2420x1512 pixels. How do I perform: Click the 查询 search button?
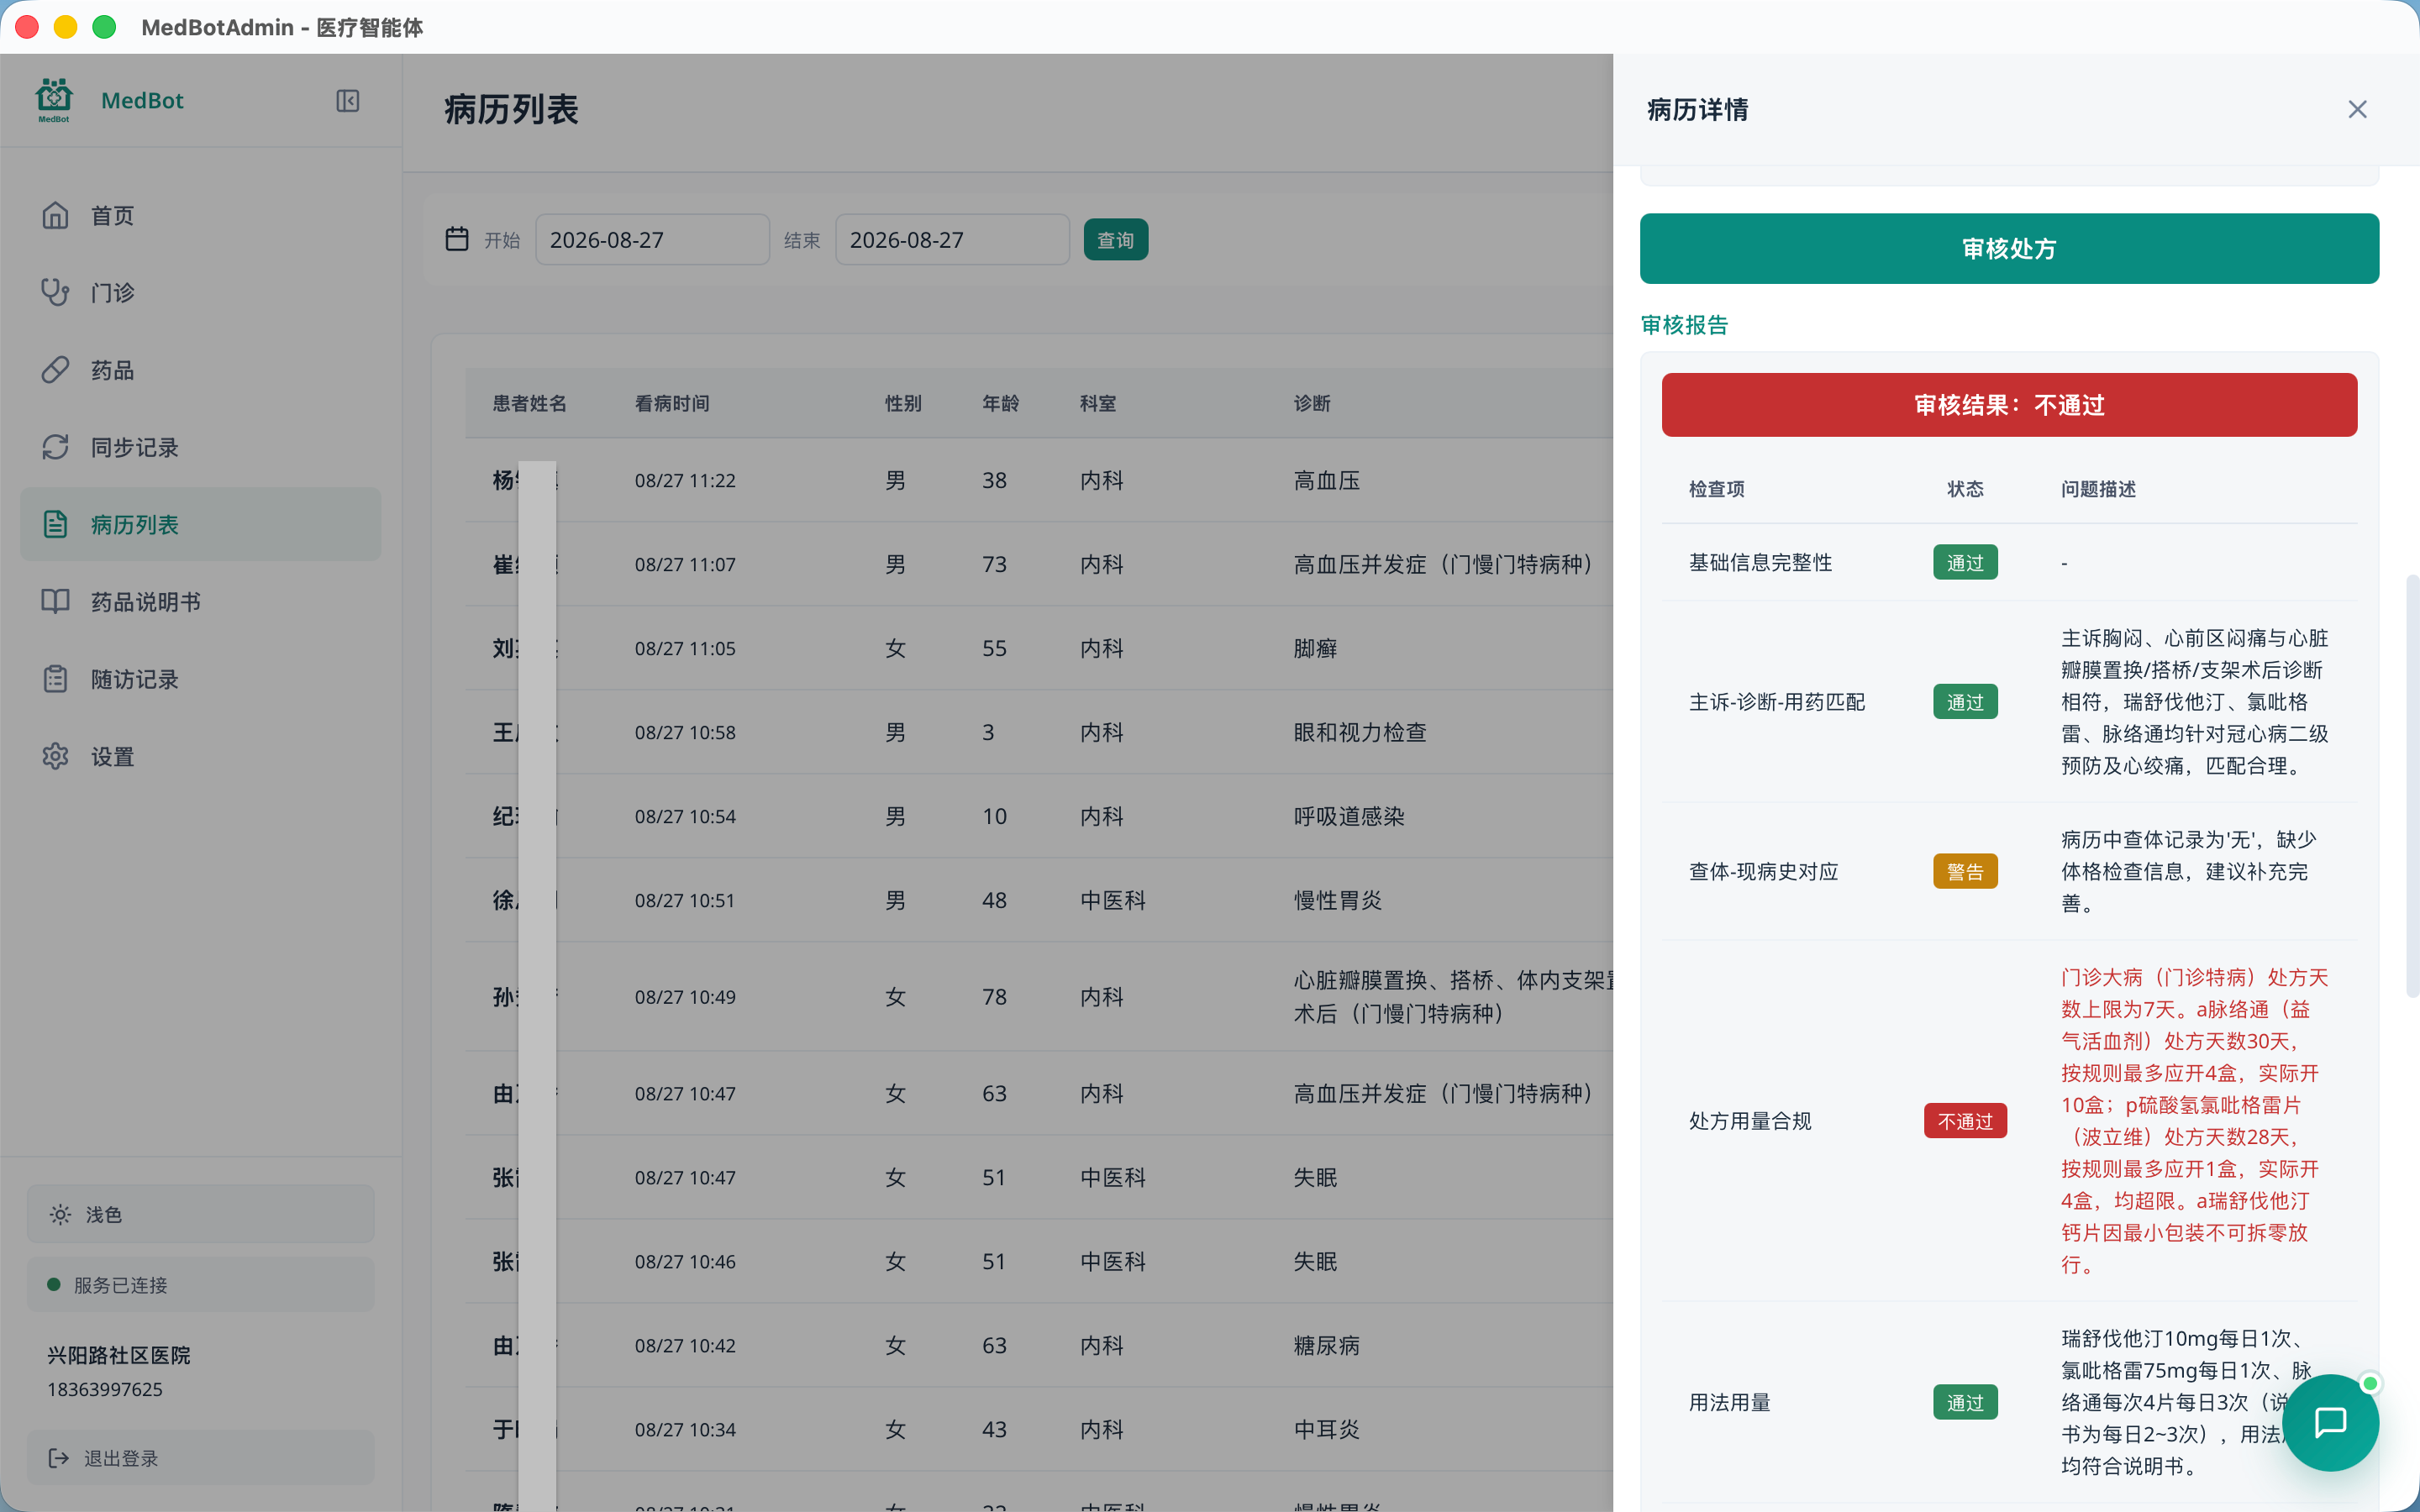click(1116, 240)
